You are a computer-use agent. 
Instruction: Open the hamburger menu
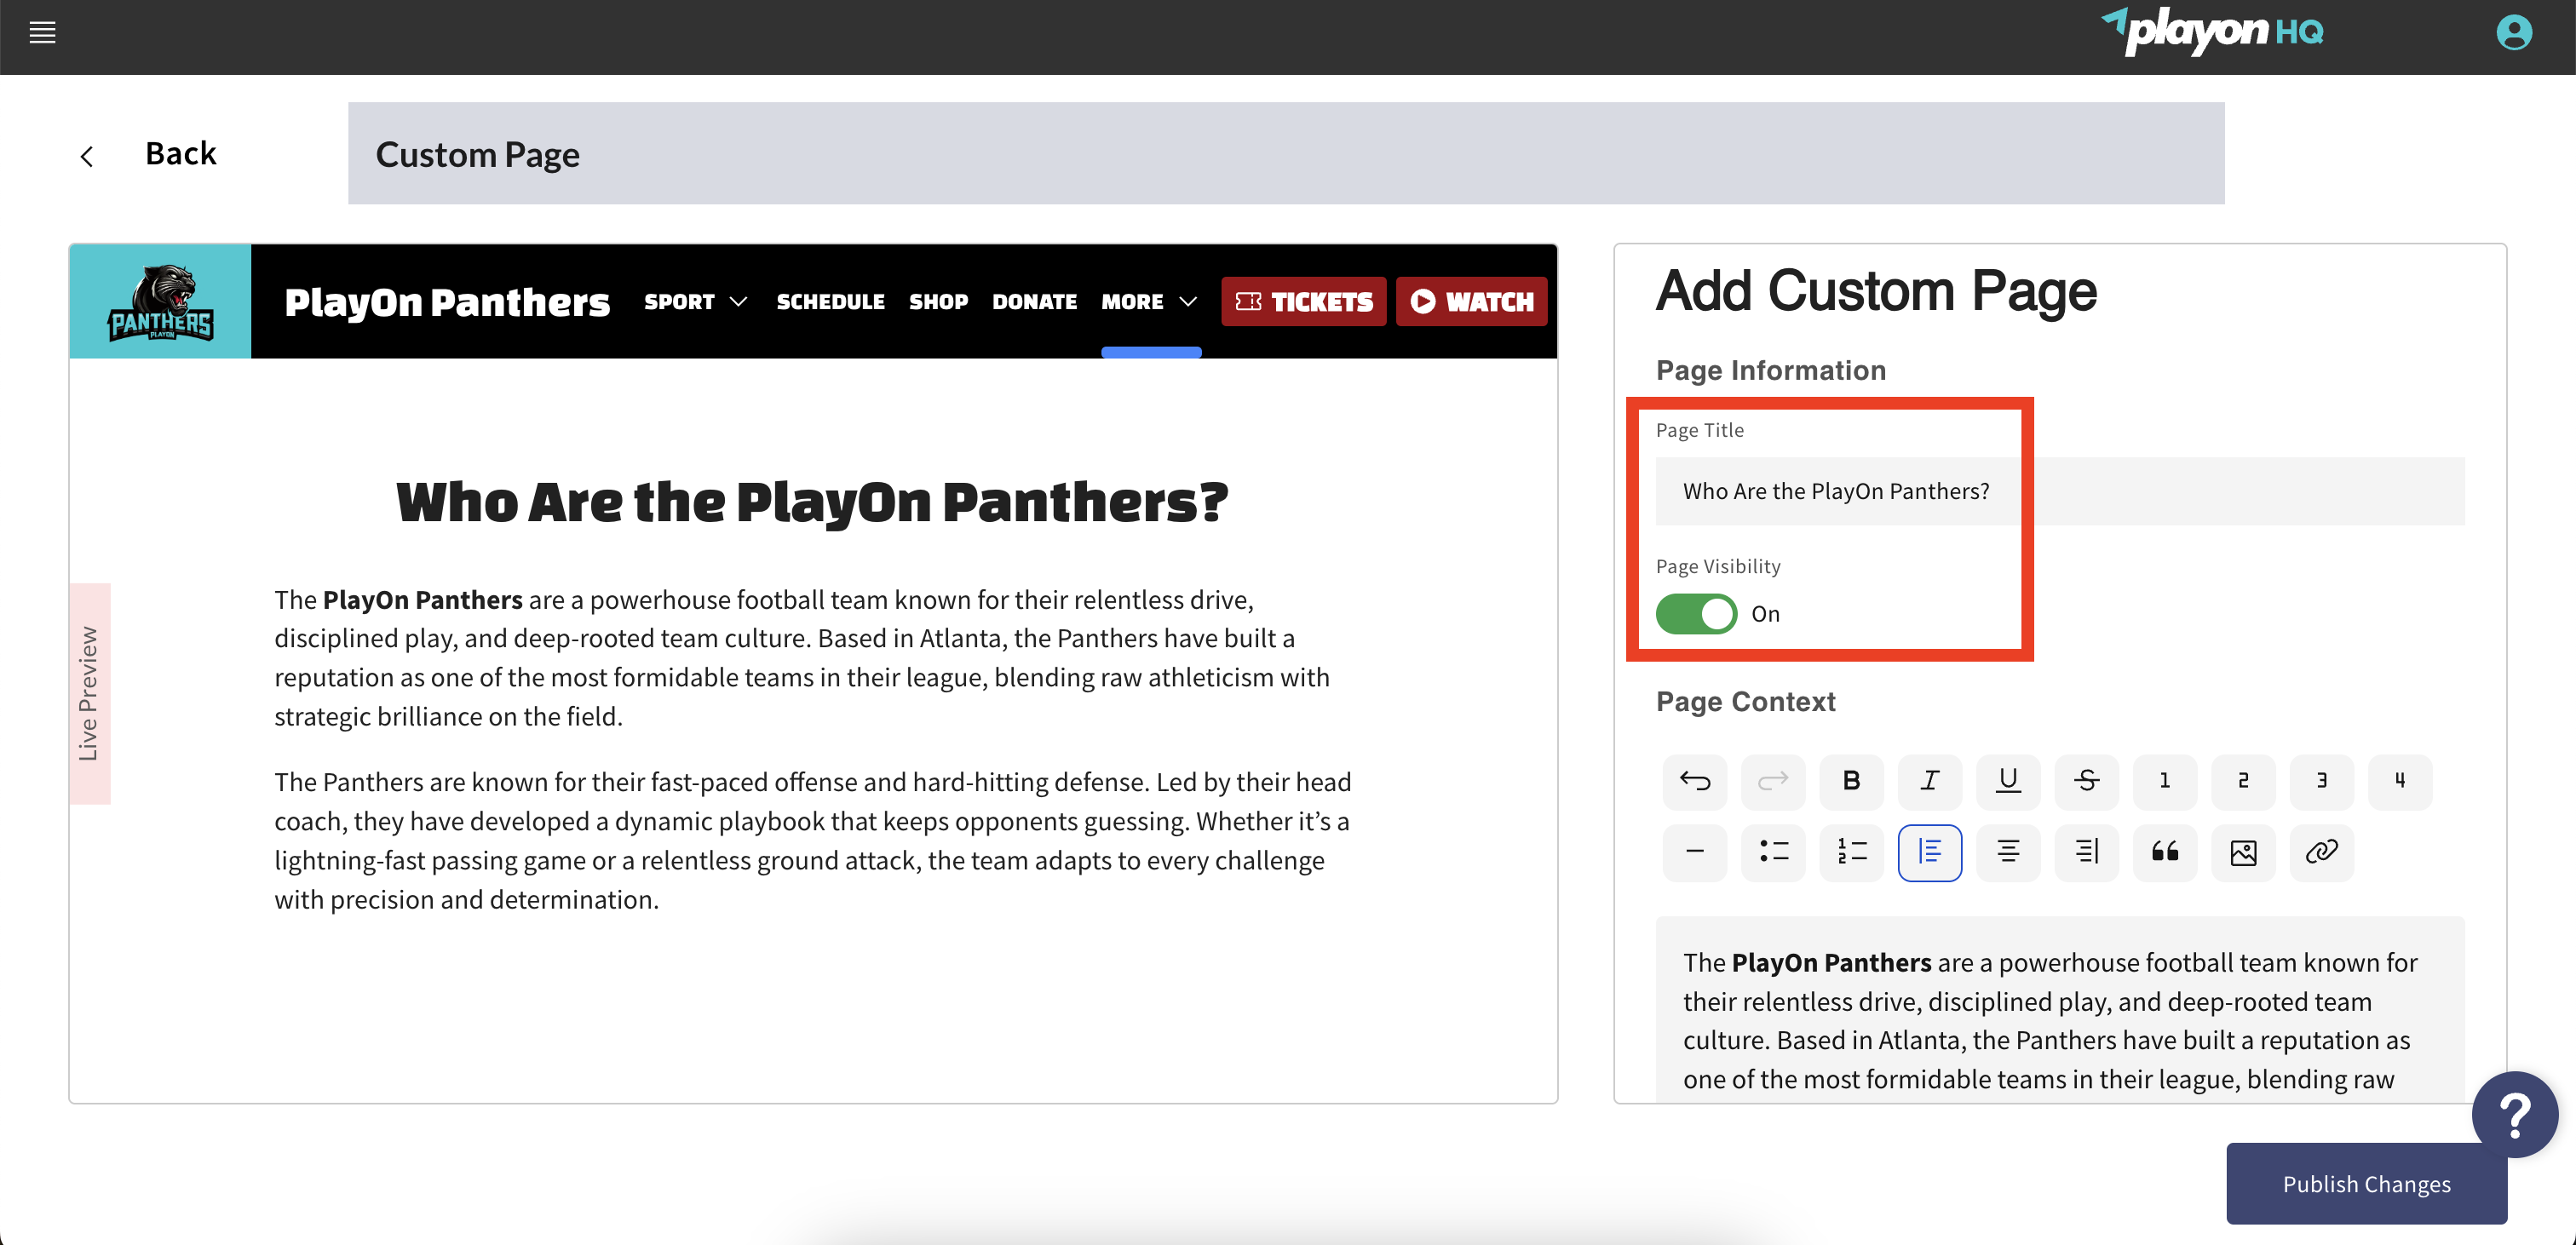tap(42, 33)
